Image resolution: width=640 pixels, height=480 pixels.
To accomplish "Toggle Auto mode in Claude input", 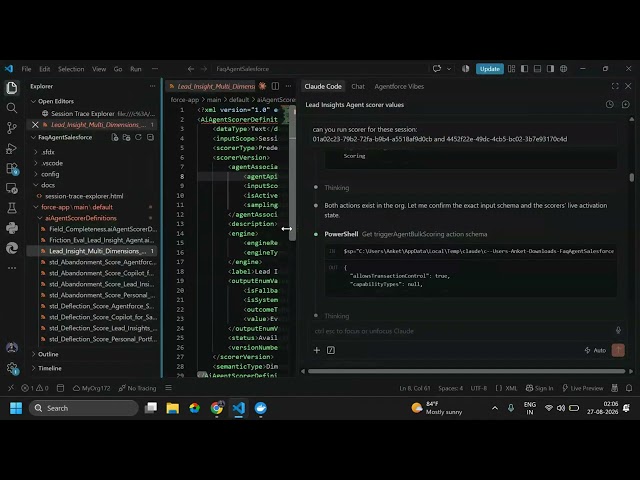I will (x=595, y=350).
